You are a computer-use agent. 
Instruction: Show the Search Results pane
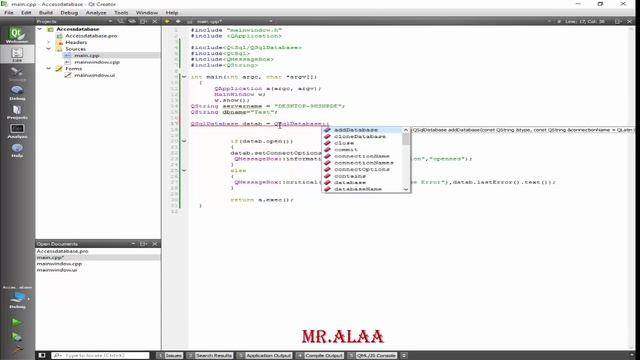click(210, 356)
